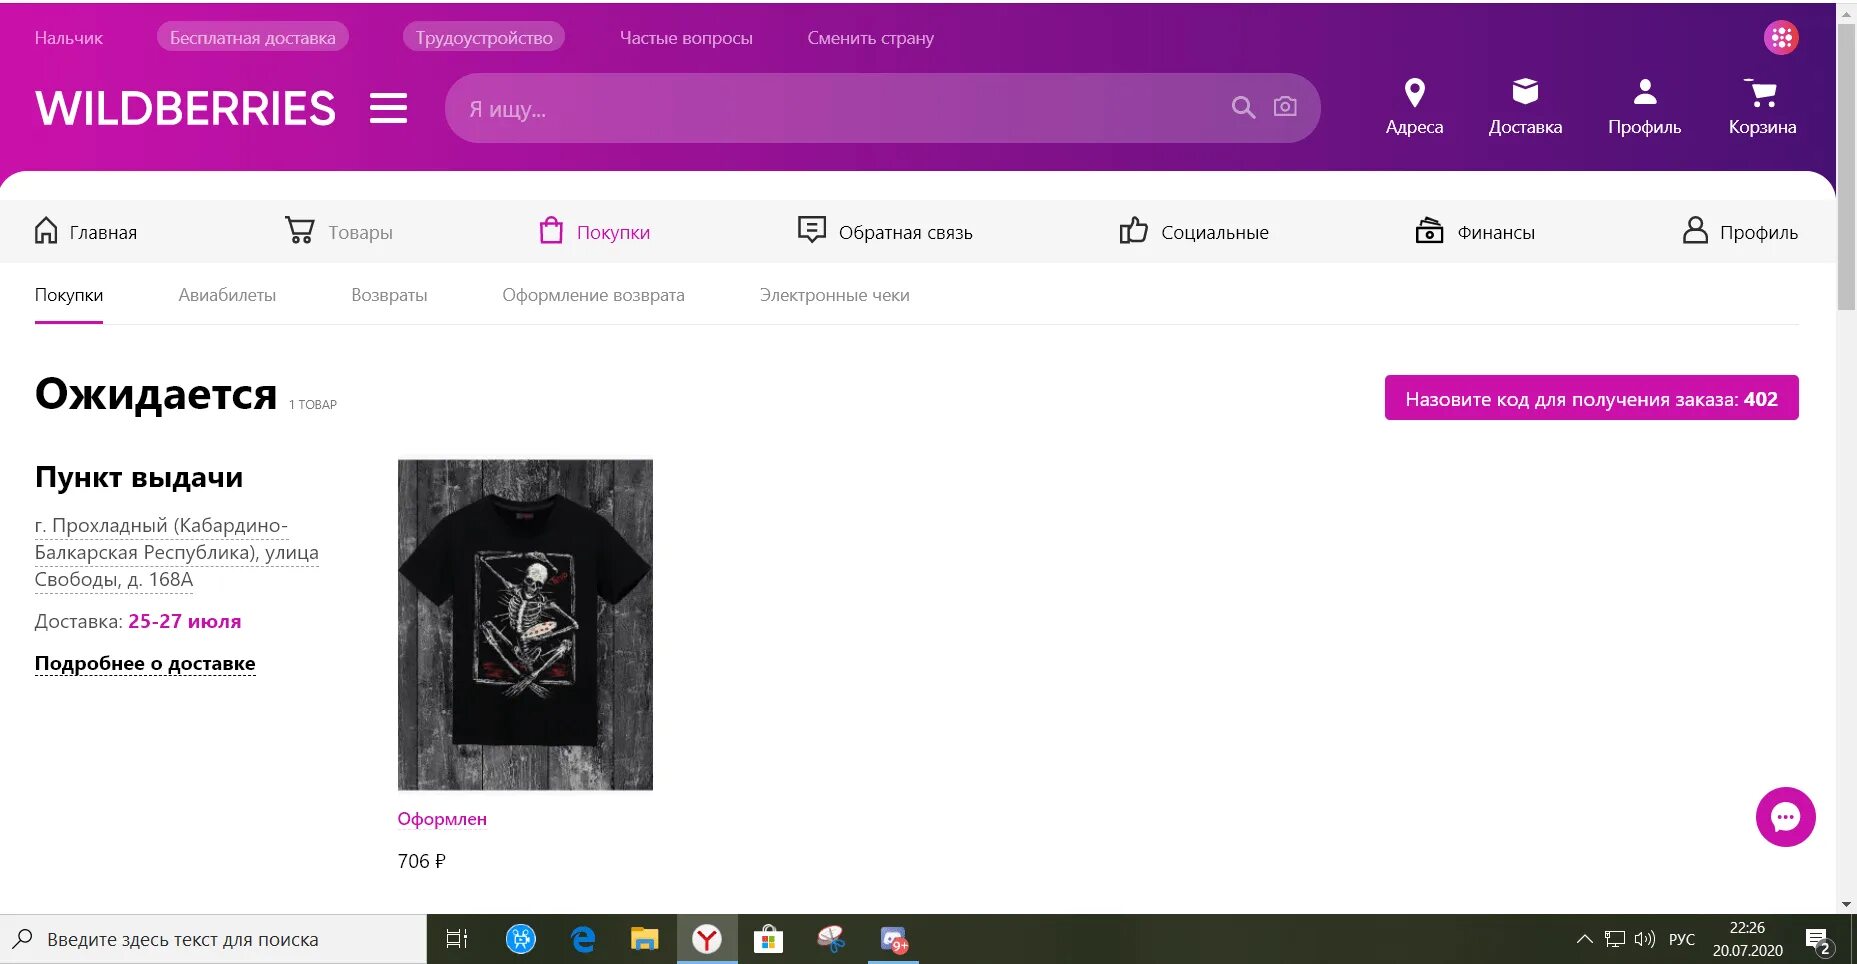Image resolution: width=1857 pixels, height=964 pixels.
Task: Select the Покупки sub-tab
Action: 69,295
